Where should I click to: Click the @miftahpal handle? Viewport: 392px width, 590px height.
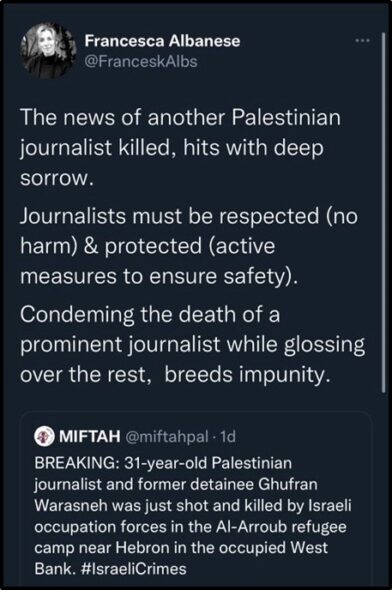point(166,437)
